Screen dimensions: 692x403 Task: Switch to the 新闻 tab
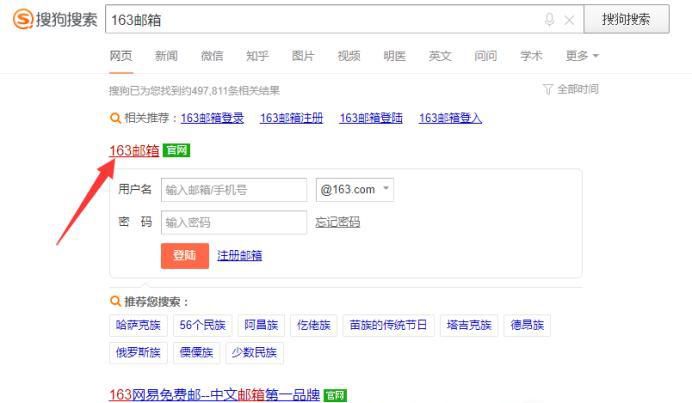166,56
